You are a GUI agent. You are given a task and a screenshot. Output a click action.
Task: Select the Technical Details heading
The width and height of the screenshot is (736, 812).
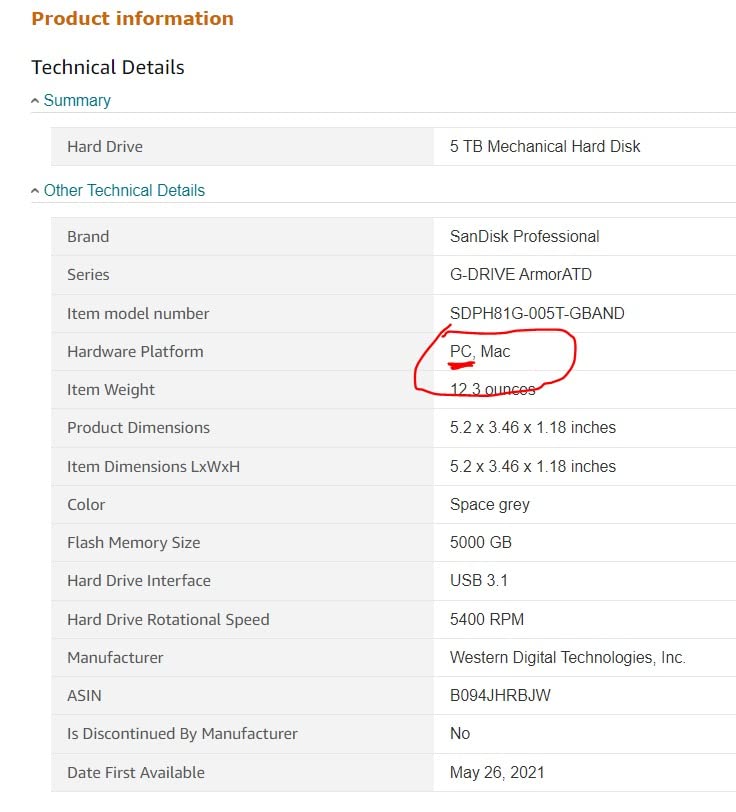point(108,67)
